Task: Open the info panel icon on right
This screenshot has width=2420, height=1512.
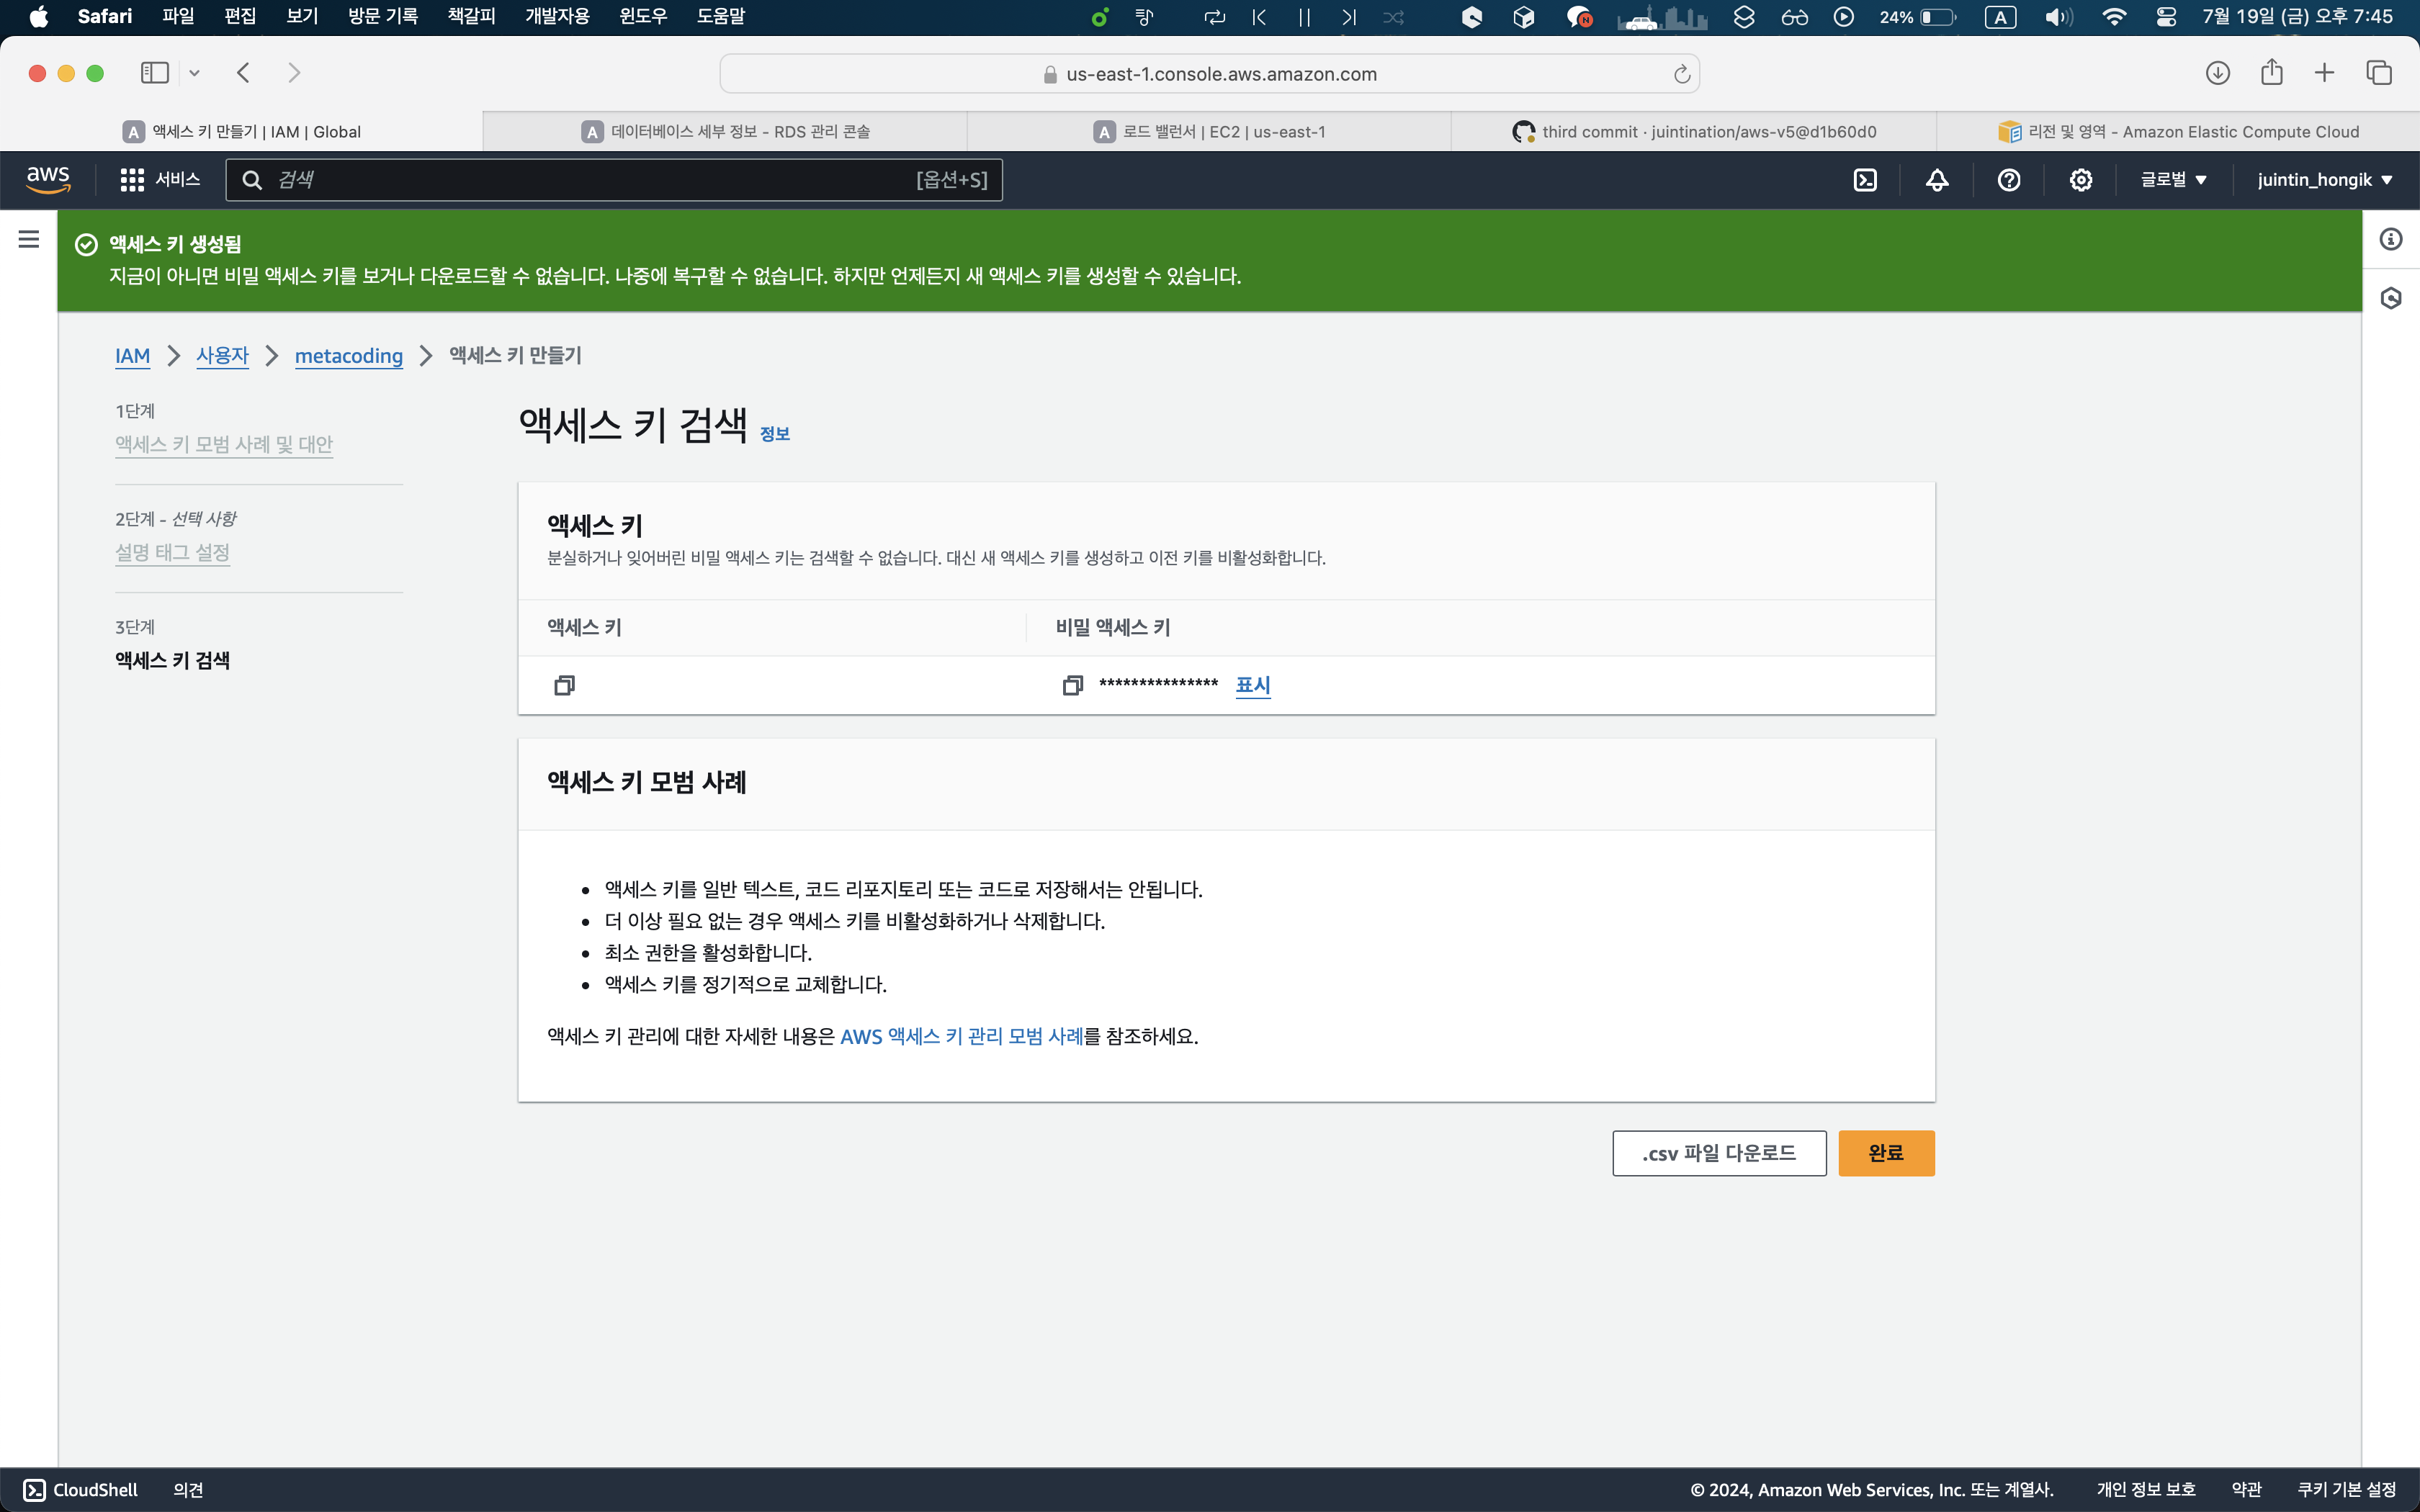Action: [x=2391, y=239]
